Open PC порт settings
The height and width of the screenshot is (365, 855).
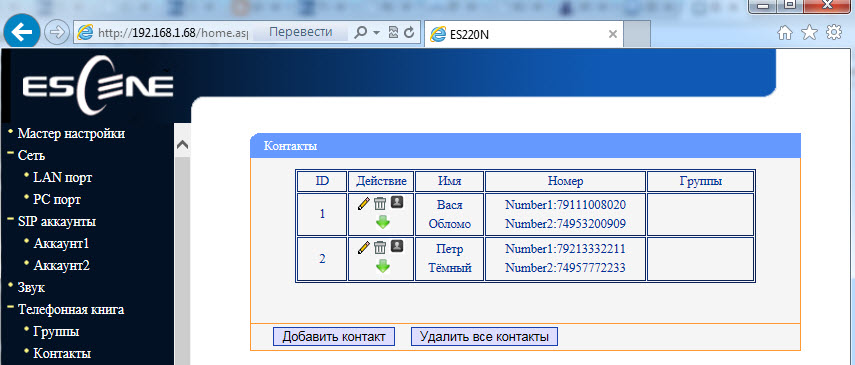[x=57, y=199]
